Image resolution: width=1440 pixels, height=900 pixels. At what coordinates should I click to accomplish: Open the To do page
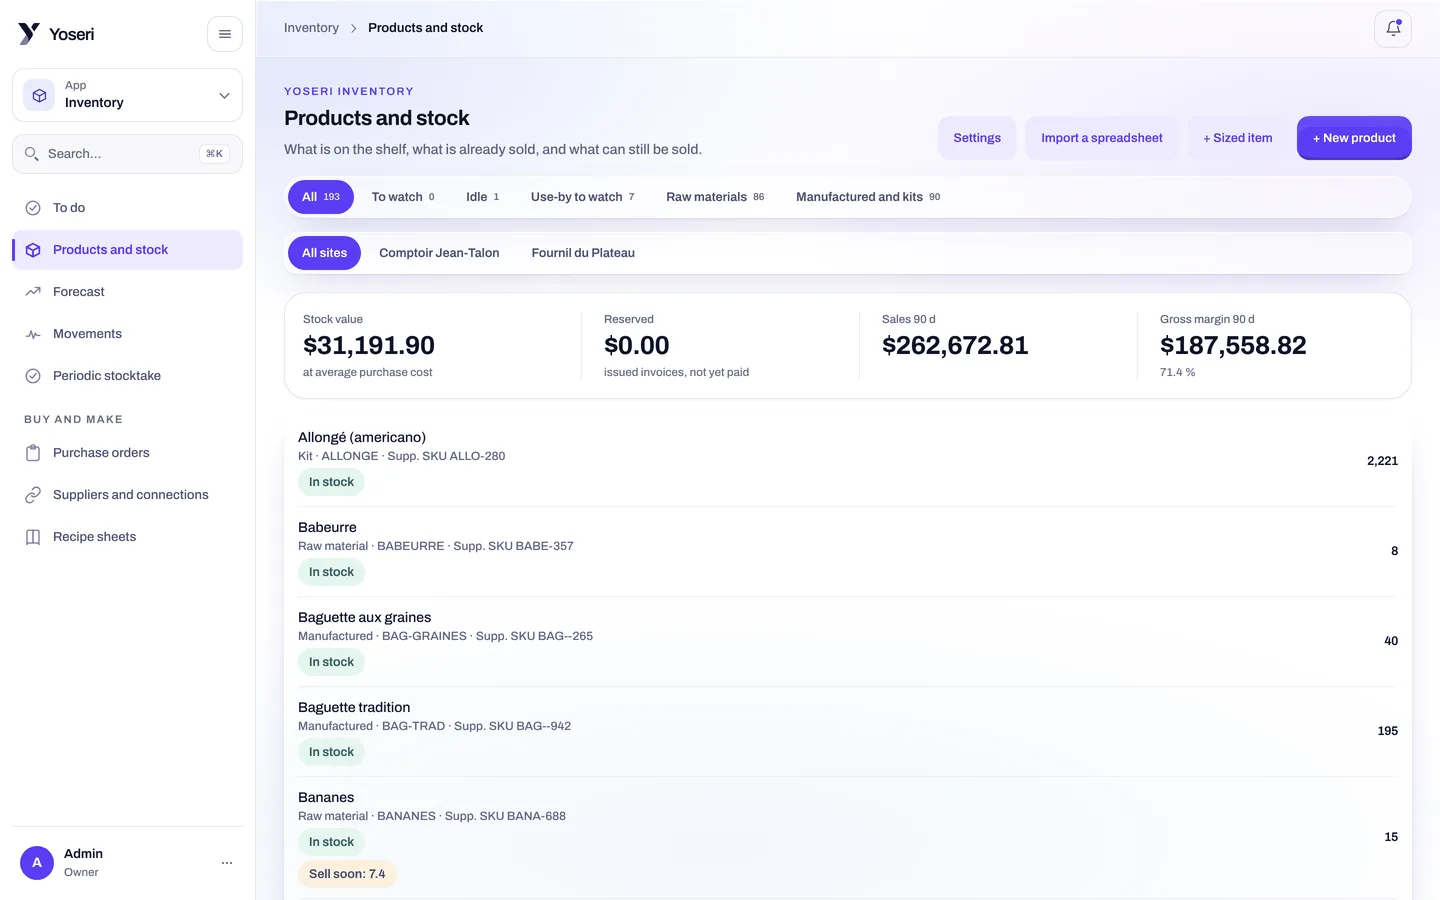coord(127,208)
